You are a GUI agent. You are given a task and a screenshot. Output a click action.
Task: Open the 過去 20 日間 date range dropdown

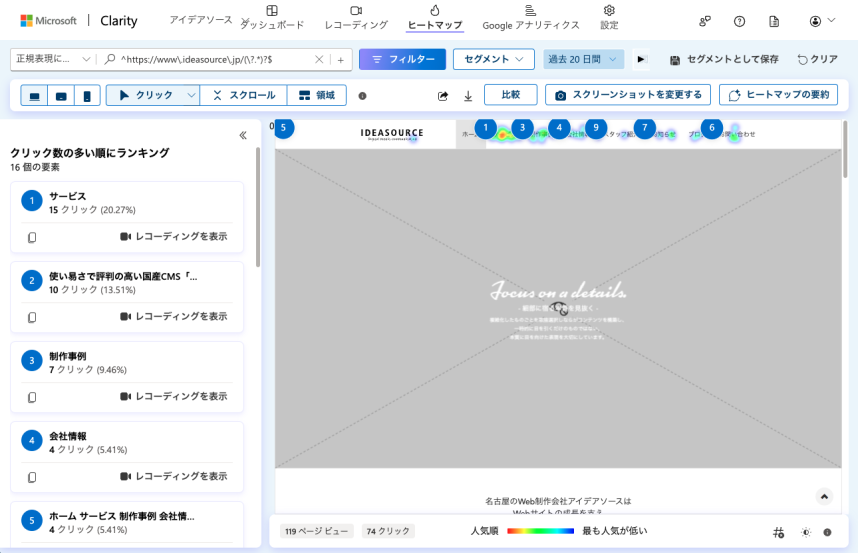tap(583, 59)
